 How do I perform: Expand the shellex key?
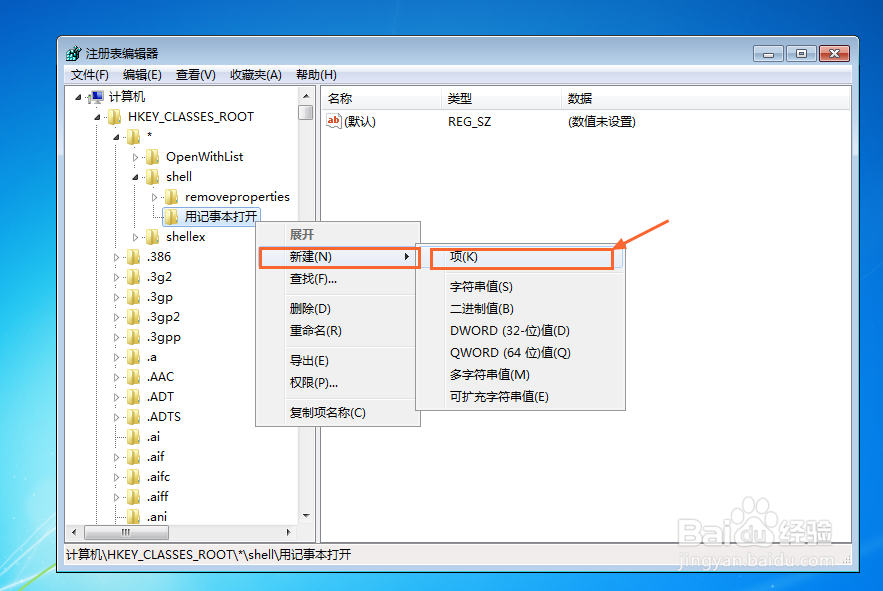(x=135, y=238)
